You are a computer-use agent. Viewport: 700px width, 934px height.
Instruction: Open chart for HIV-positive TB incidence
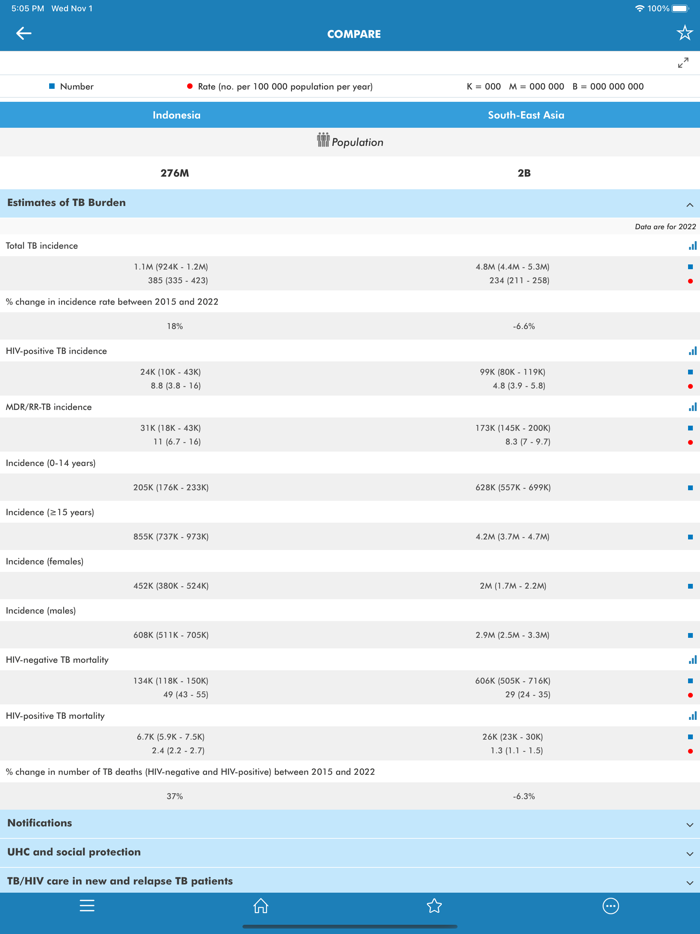[692, 351]
